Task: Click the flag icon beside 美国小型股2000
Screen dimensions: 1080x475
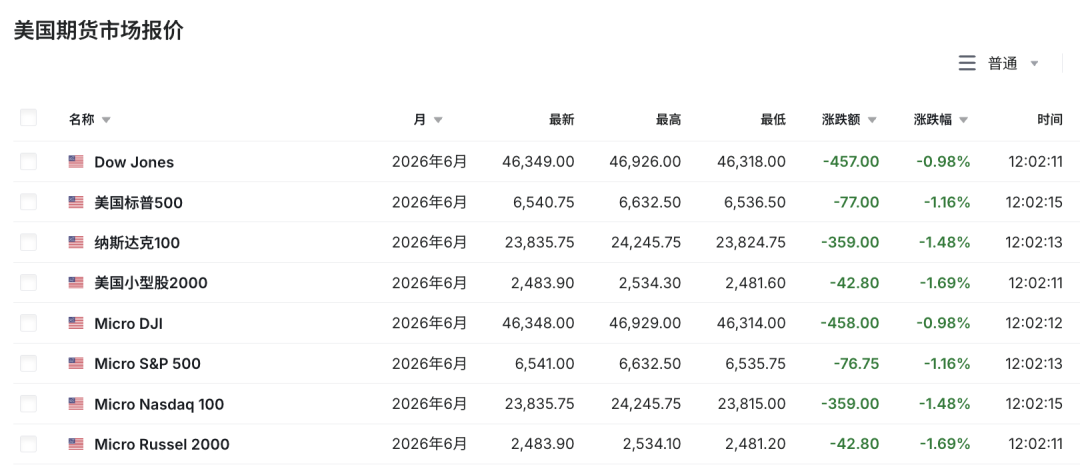Action: pos(76,283)
